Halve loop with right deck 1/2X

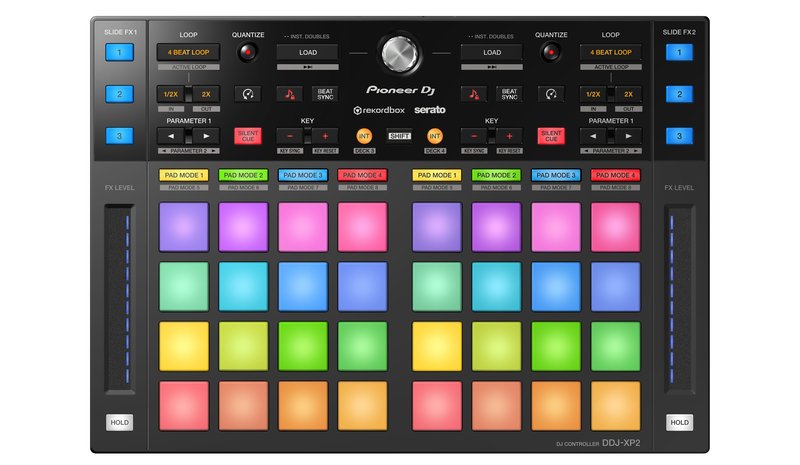pyautogui.click(x=593, y=94)
